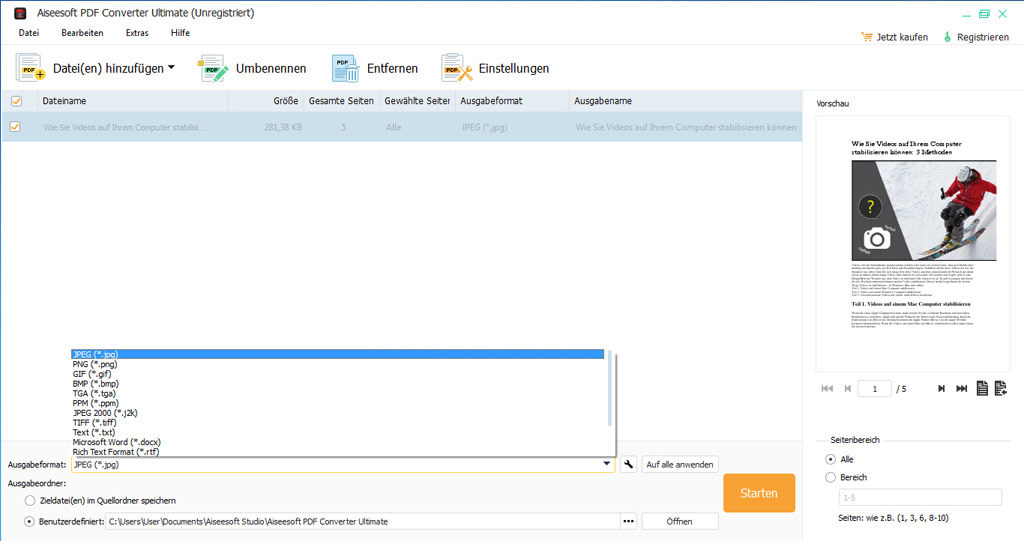
Task: Open the Hilfe menu
Action: (x=180, y=33)
